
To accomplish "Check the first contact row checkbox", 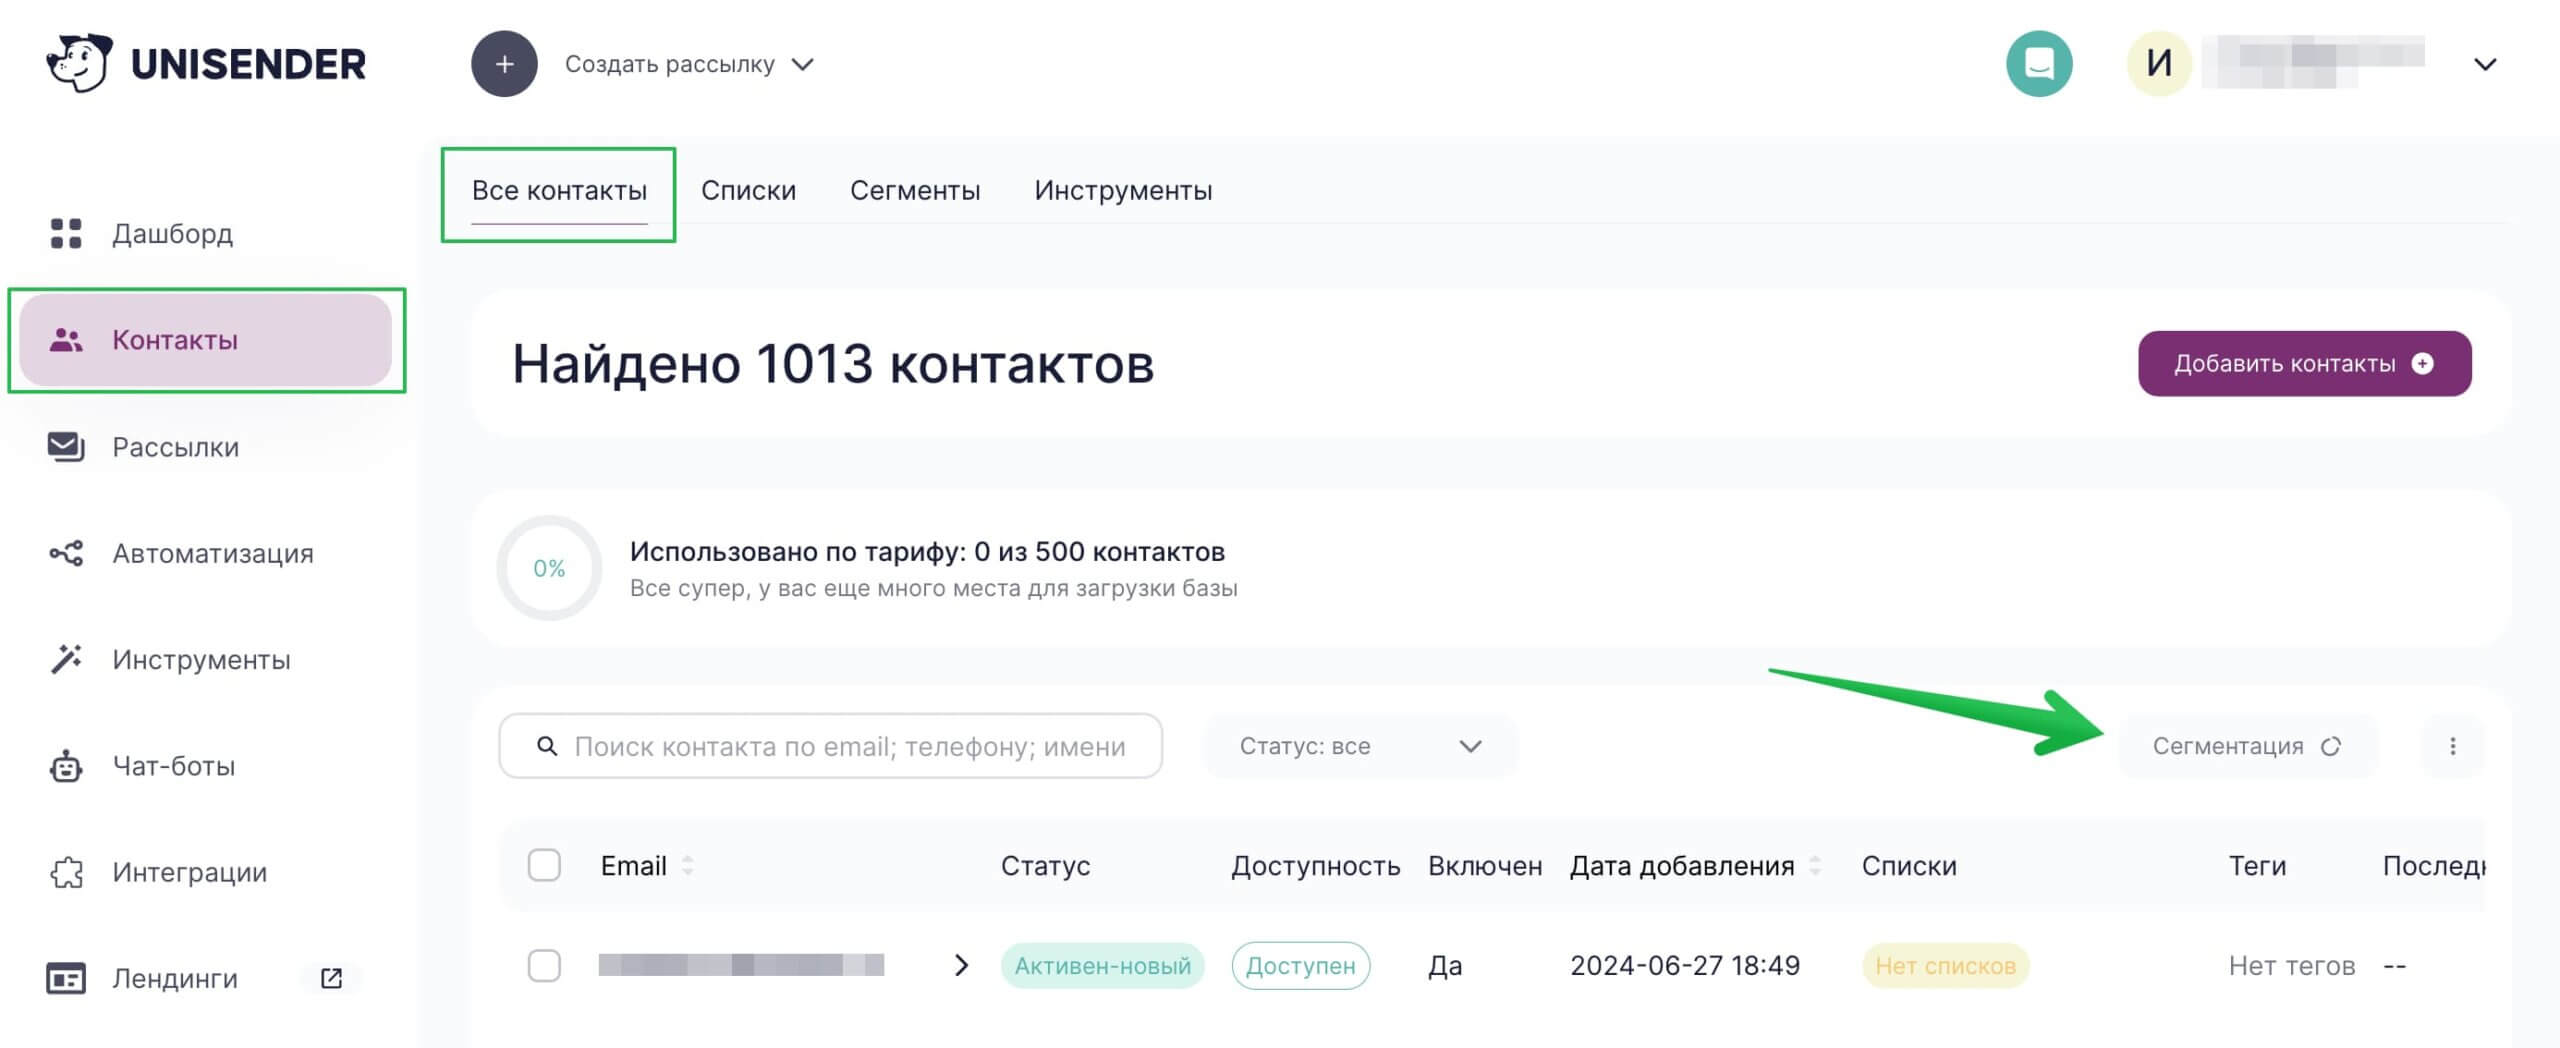I will pyautogui.click(x=544, y=965).
